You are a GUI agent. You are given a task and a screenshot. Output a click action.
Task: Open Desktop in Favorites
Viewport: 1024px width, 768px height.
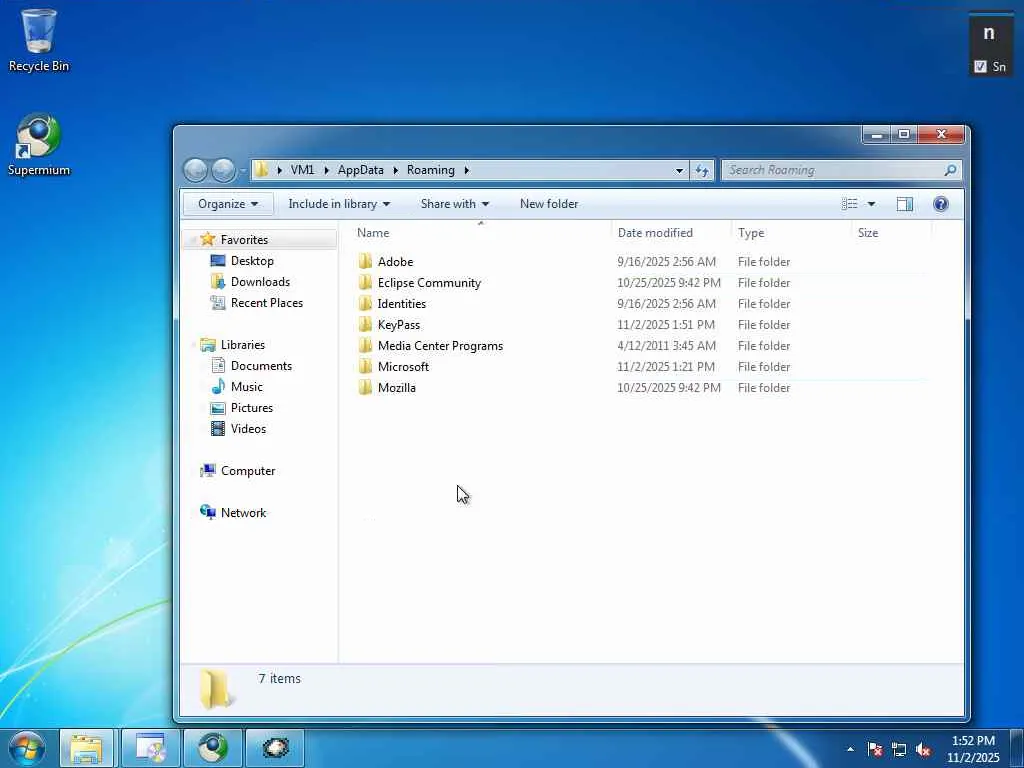(252, 261)
